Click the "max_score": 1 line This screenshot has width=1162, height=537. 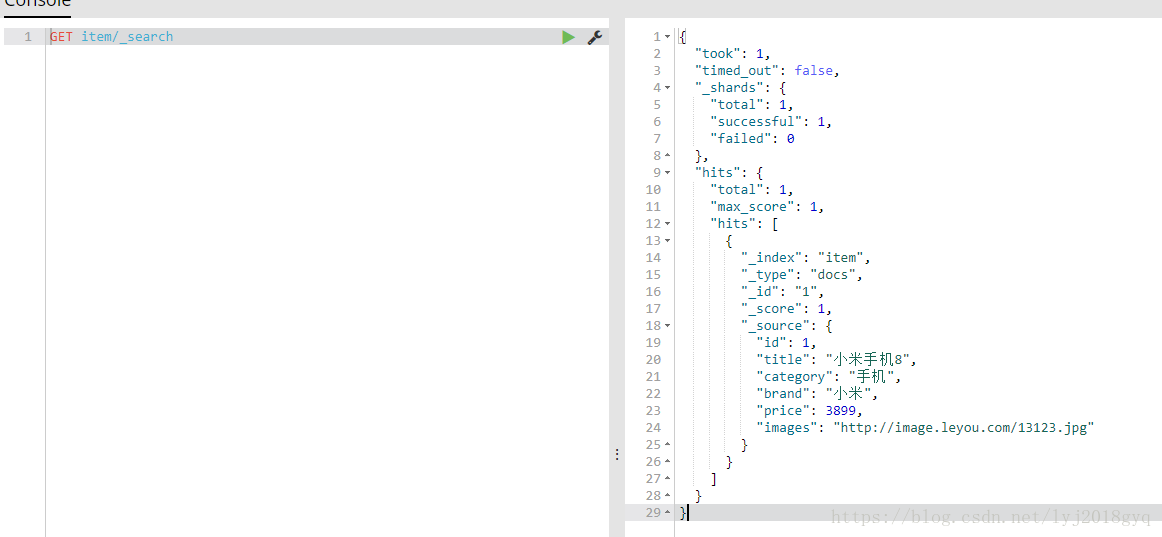[x=767, y=207]
